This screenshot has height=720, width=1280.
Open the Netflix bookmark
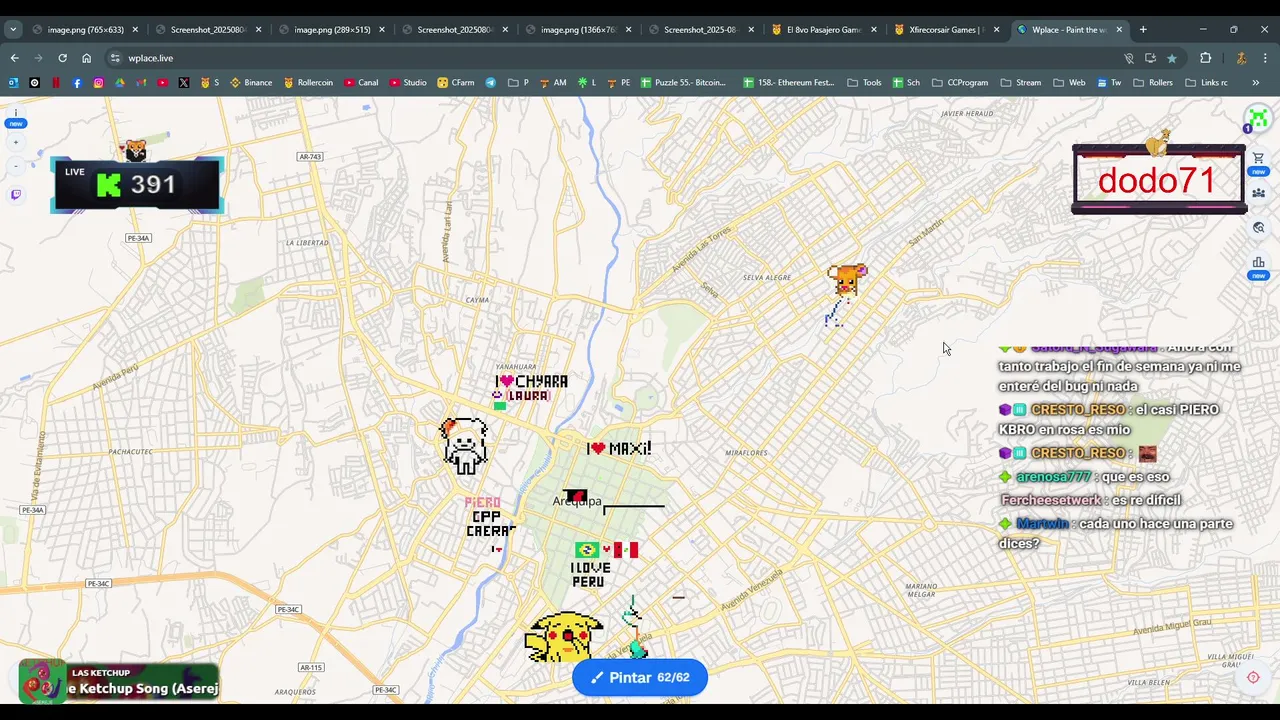(x=56, y=82)
